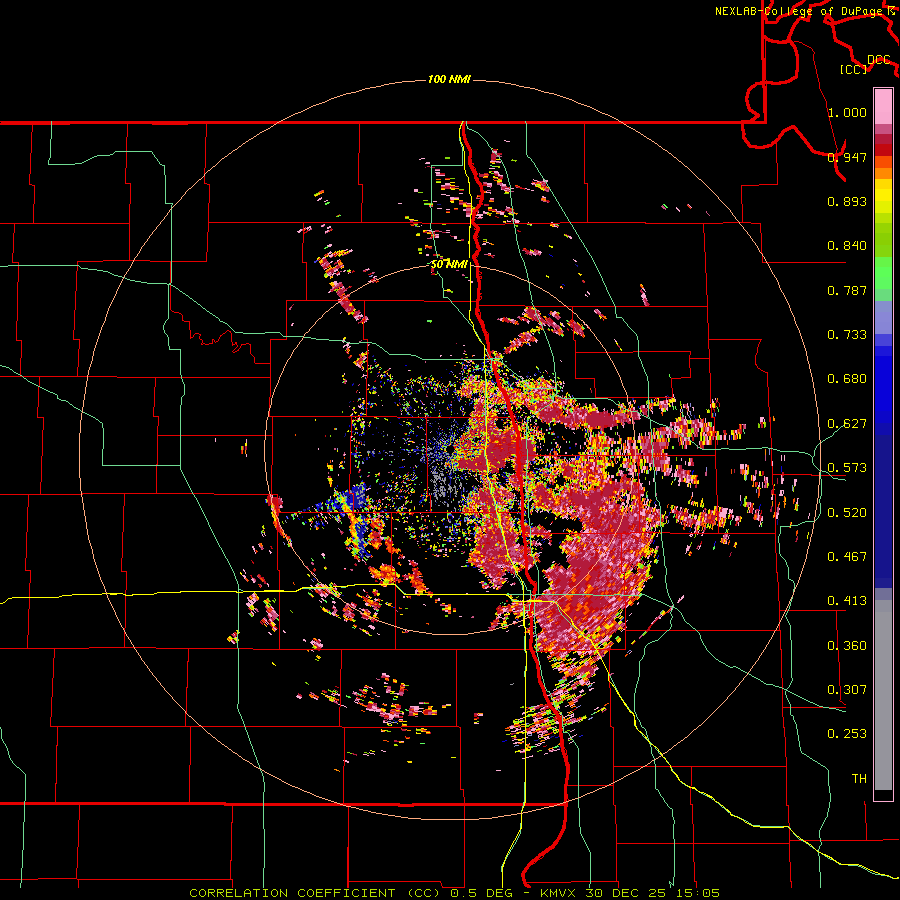Viewport: 900px width, 900px height.
Task: Click the [CC] legend heading
Action: [x=854, y=69]
